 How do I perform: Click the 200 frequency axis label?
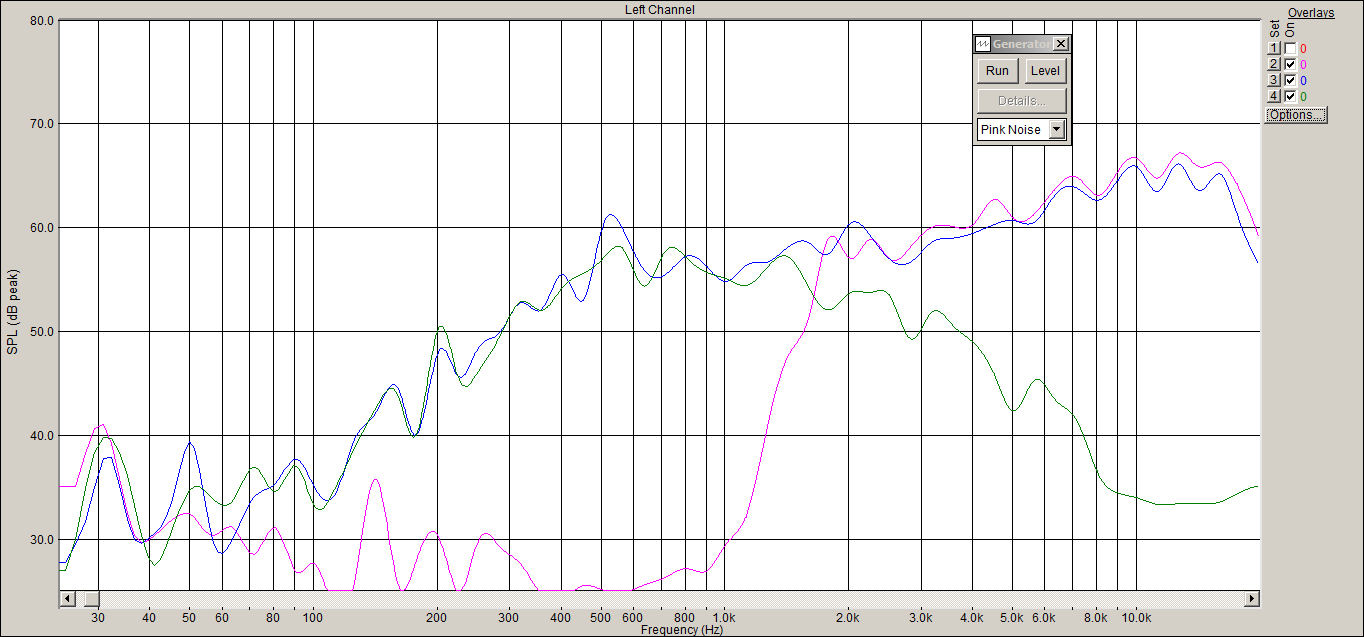pos(437,619)
